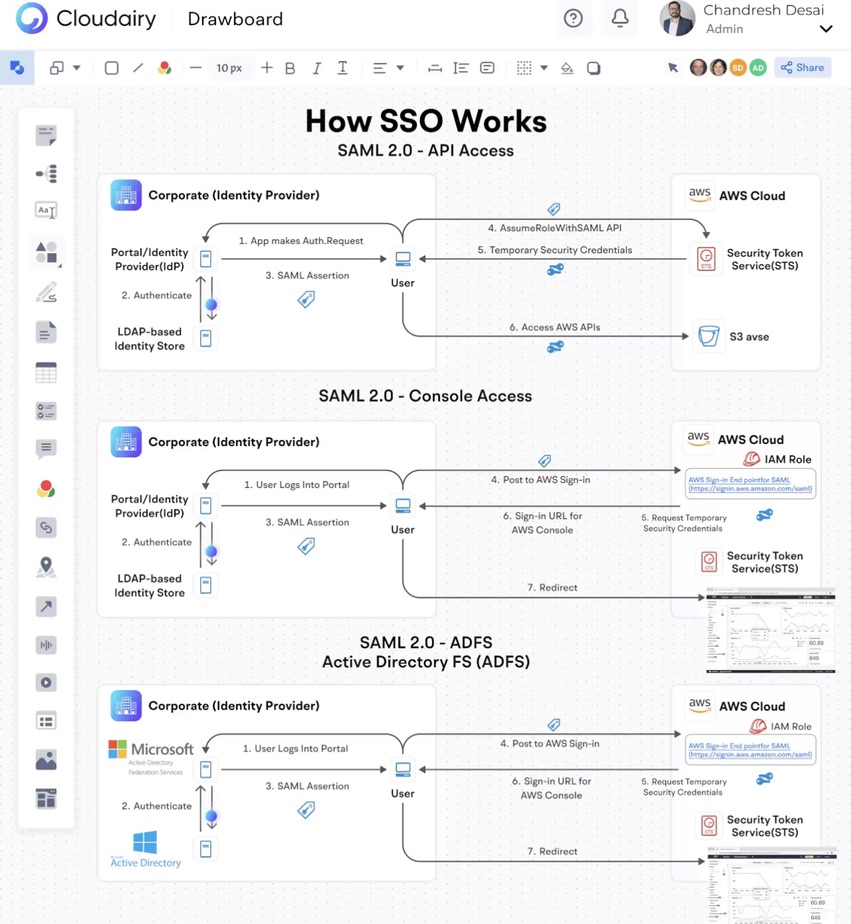
Task: Click the AD collaborator avatar
Action: coord(758,68)
